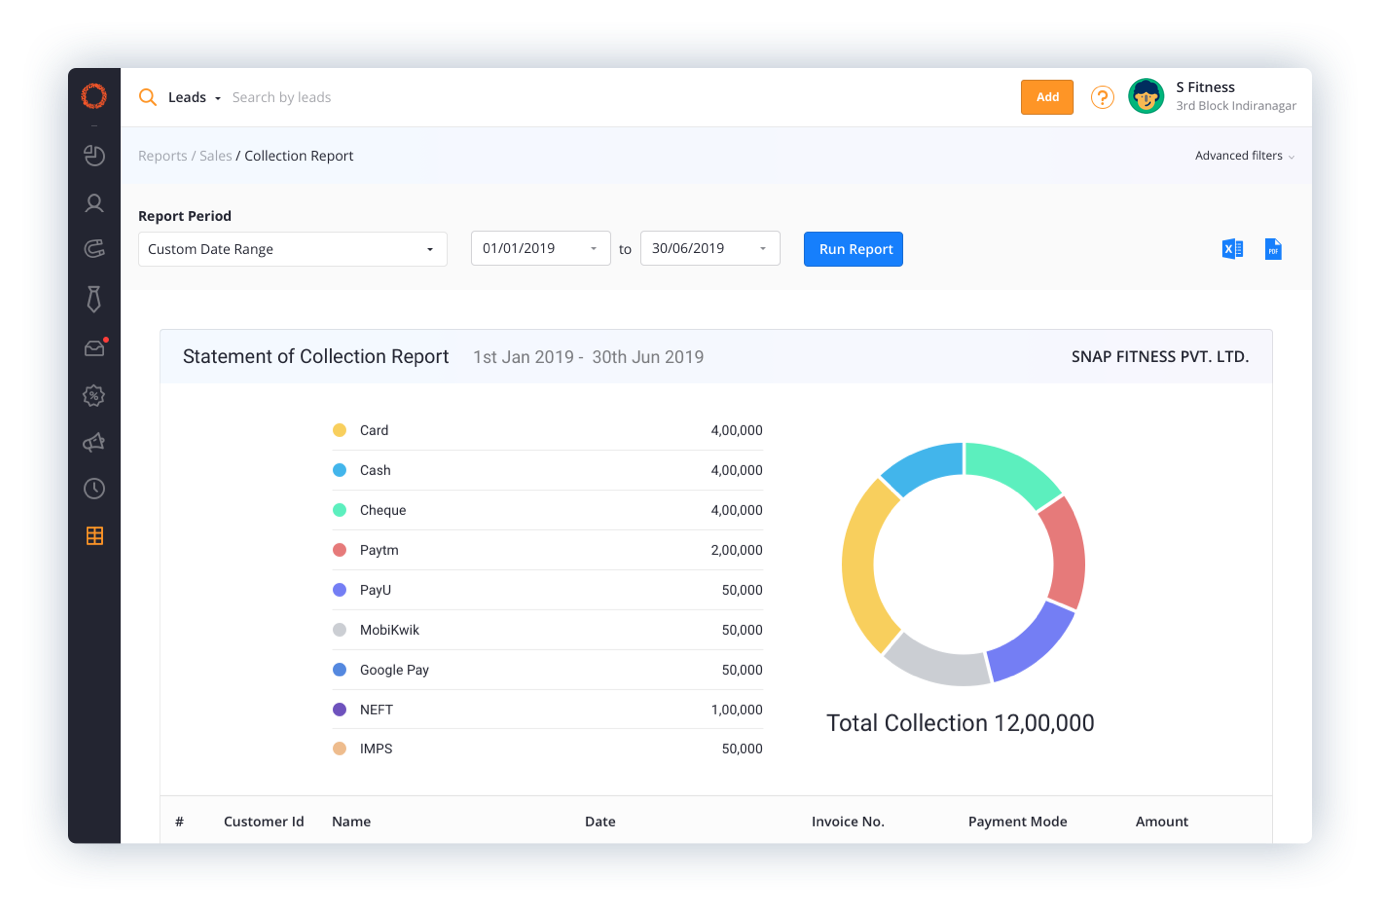Open the Leads search category dropdown
This screenshot has width=1380, height=912.
194,98
